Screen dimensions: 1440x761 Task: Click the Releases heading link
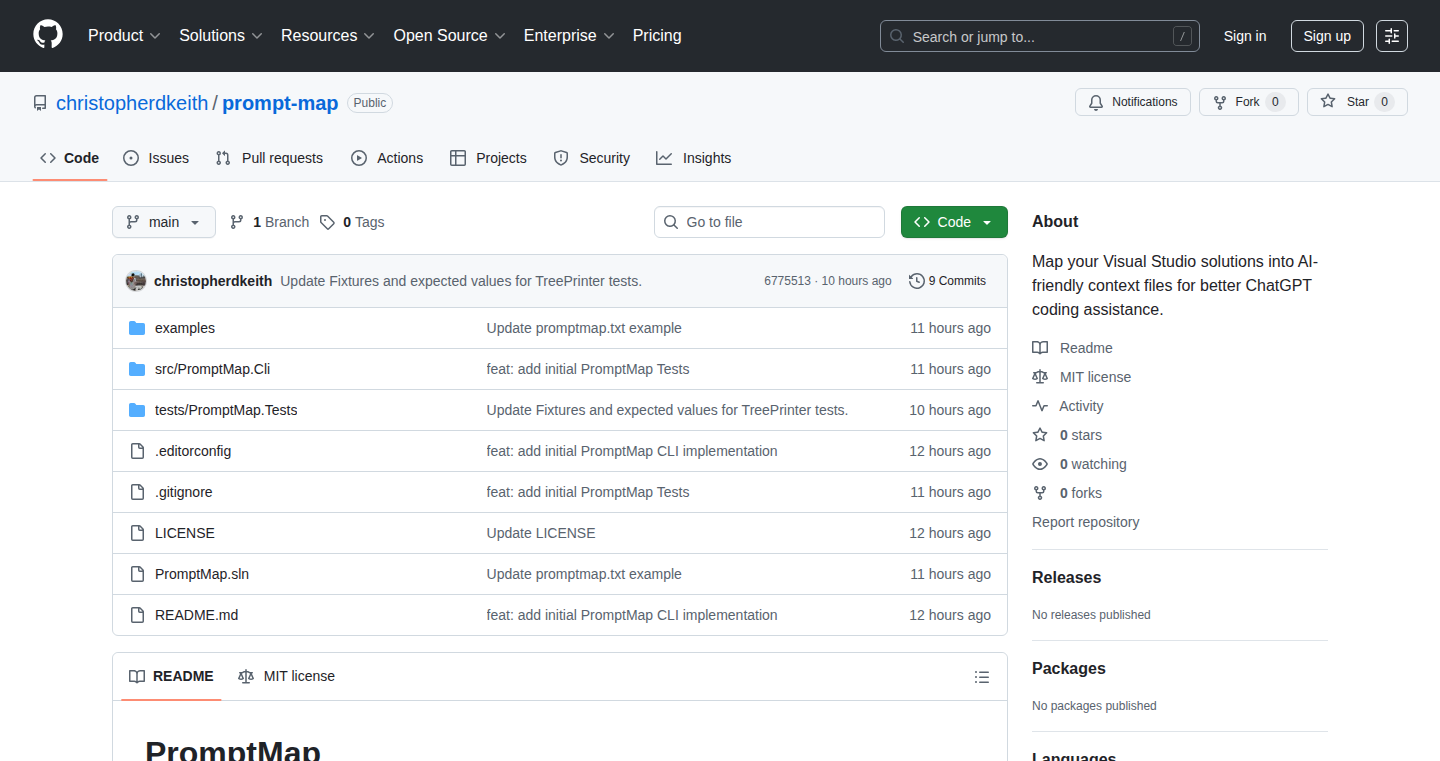1066,578
